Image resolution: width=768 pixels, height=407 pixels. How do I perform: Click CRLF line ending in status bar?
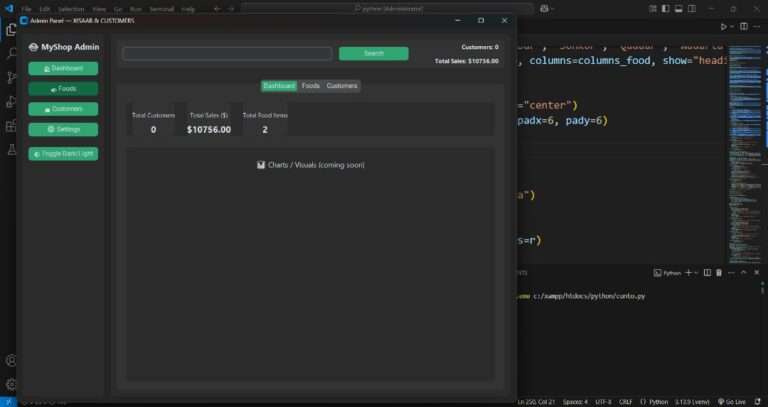click(625, 402)
